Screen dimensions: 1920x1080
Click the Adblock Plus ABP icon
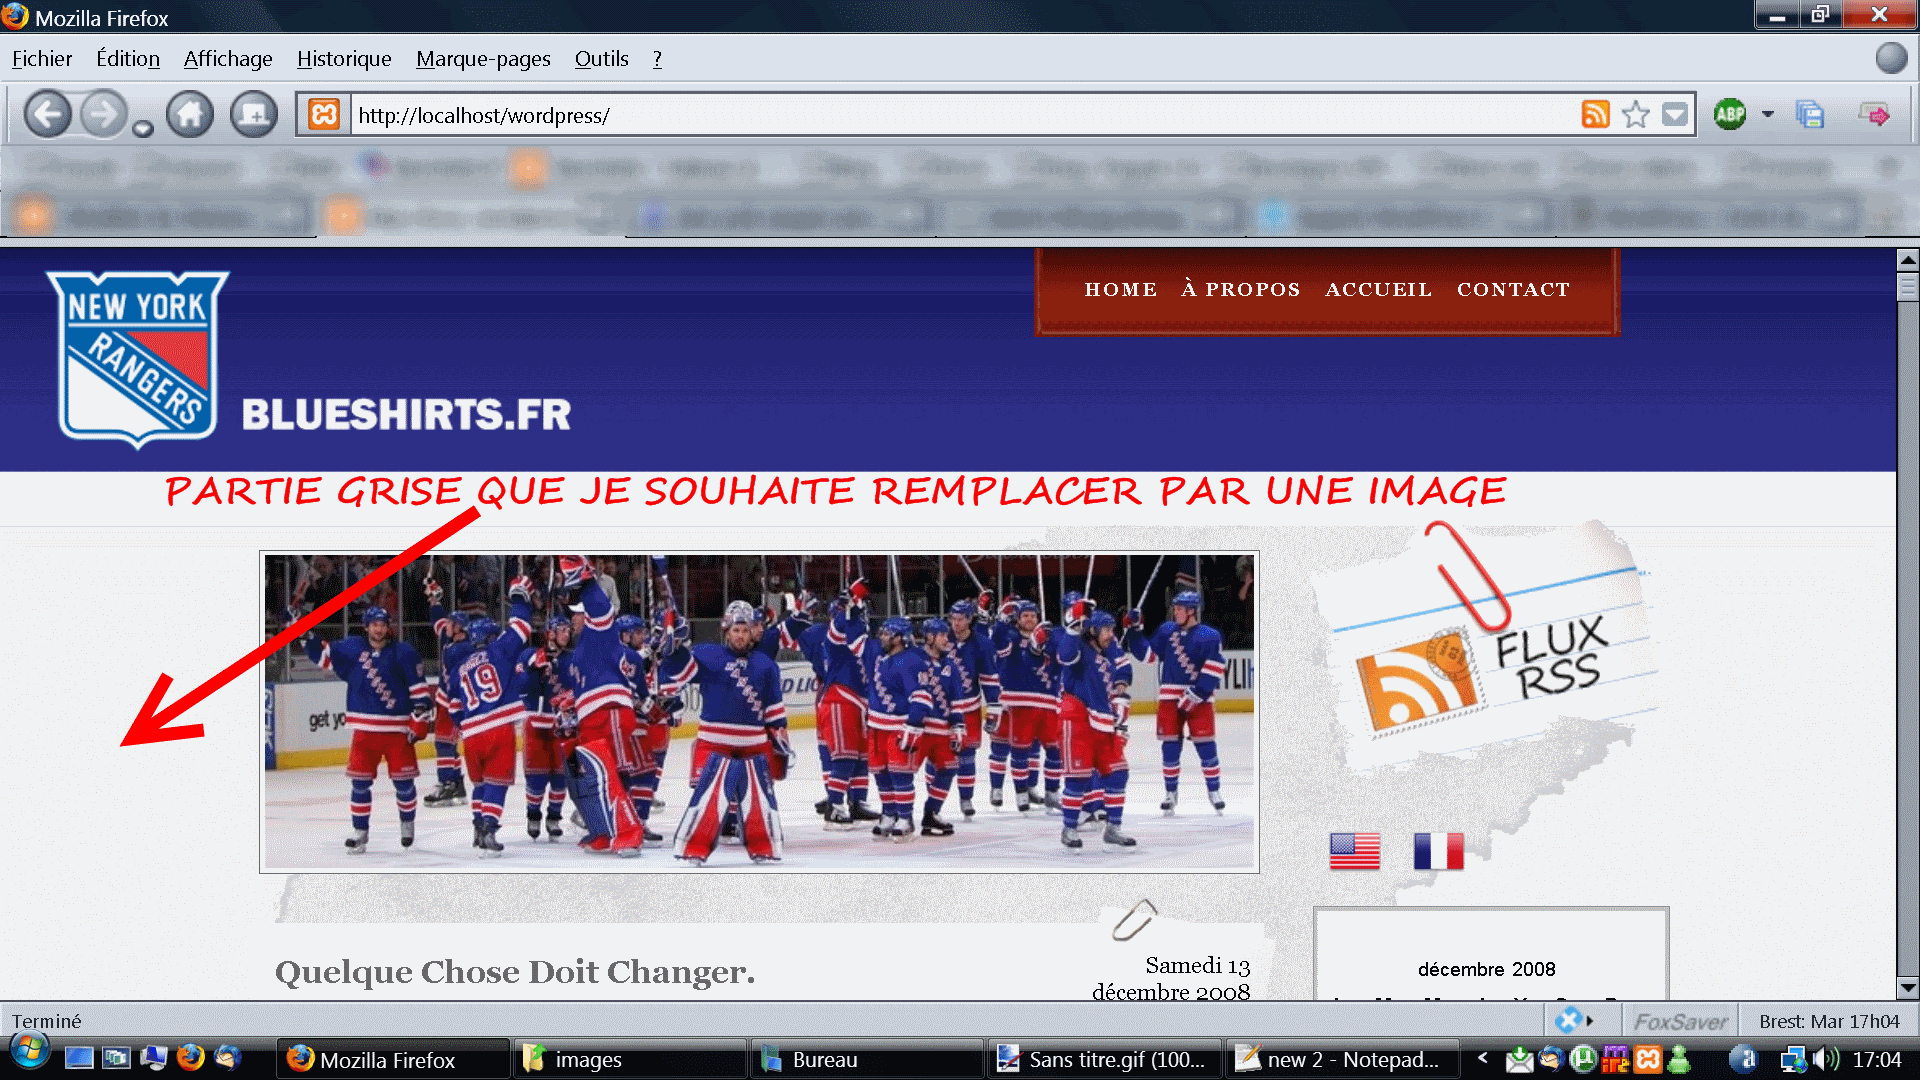tap(1729, 114)
